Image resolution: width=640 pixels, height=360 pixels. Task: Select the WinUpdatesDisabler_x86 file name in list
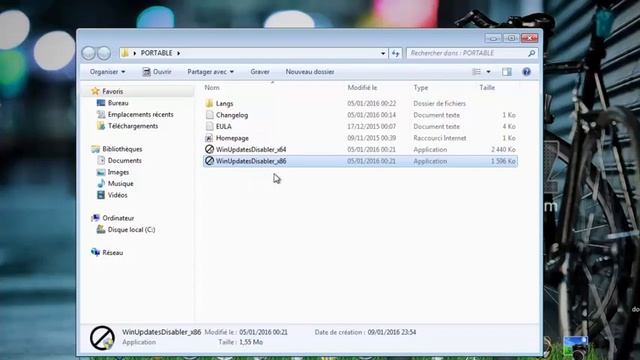tap(251, 161)
